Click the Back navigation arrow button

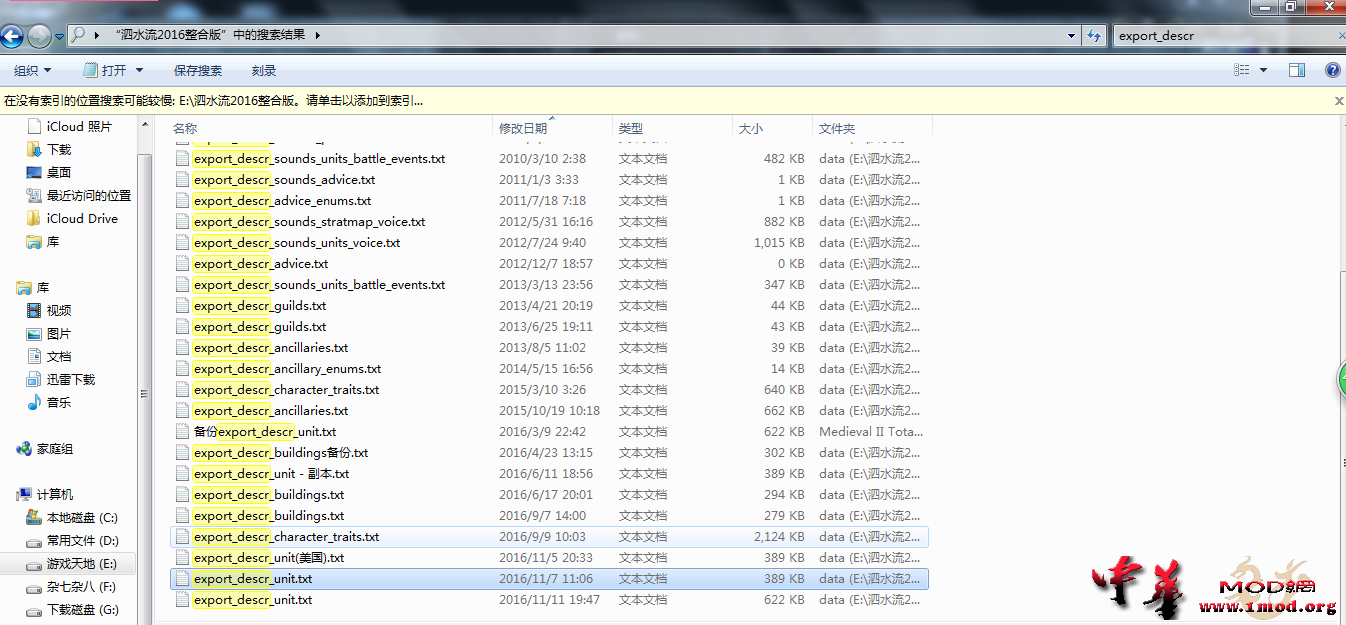(x=12, y=37)
